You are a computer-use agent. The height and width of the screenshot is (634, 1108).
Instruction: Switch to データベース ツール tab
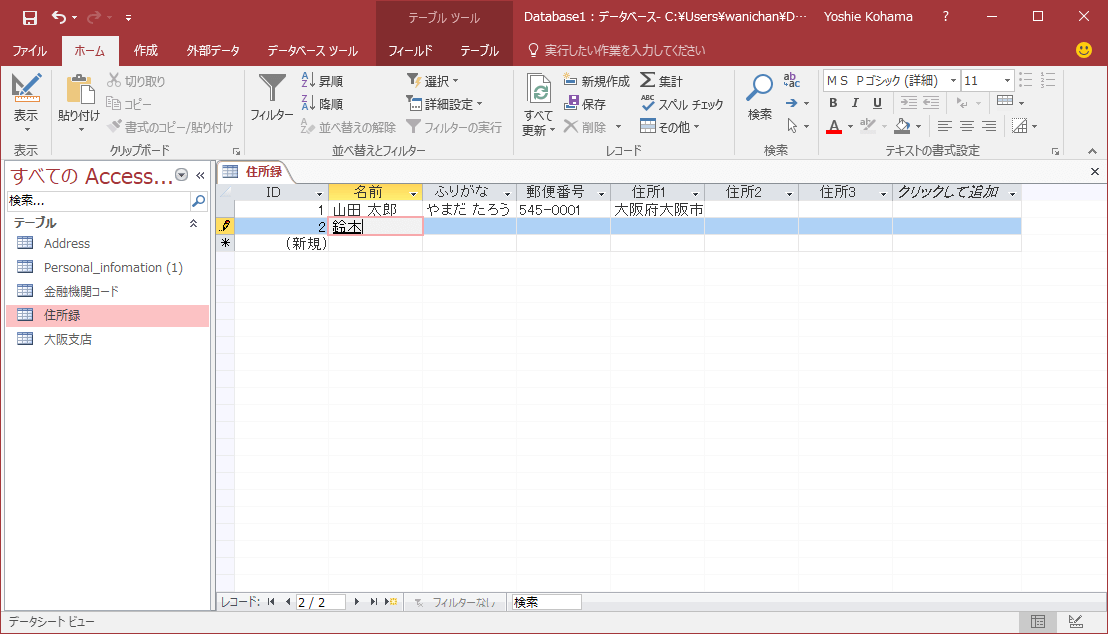point(312,51)
